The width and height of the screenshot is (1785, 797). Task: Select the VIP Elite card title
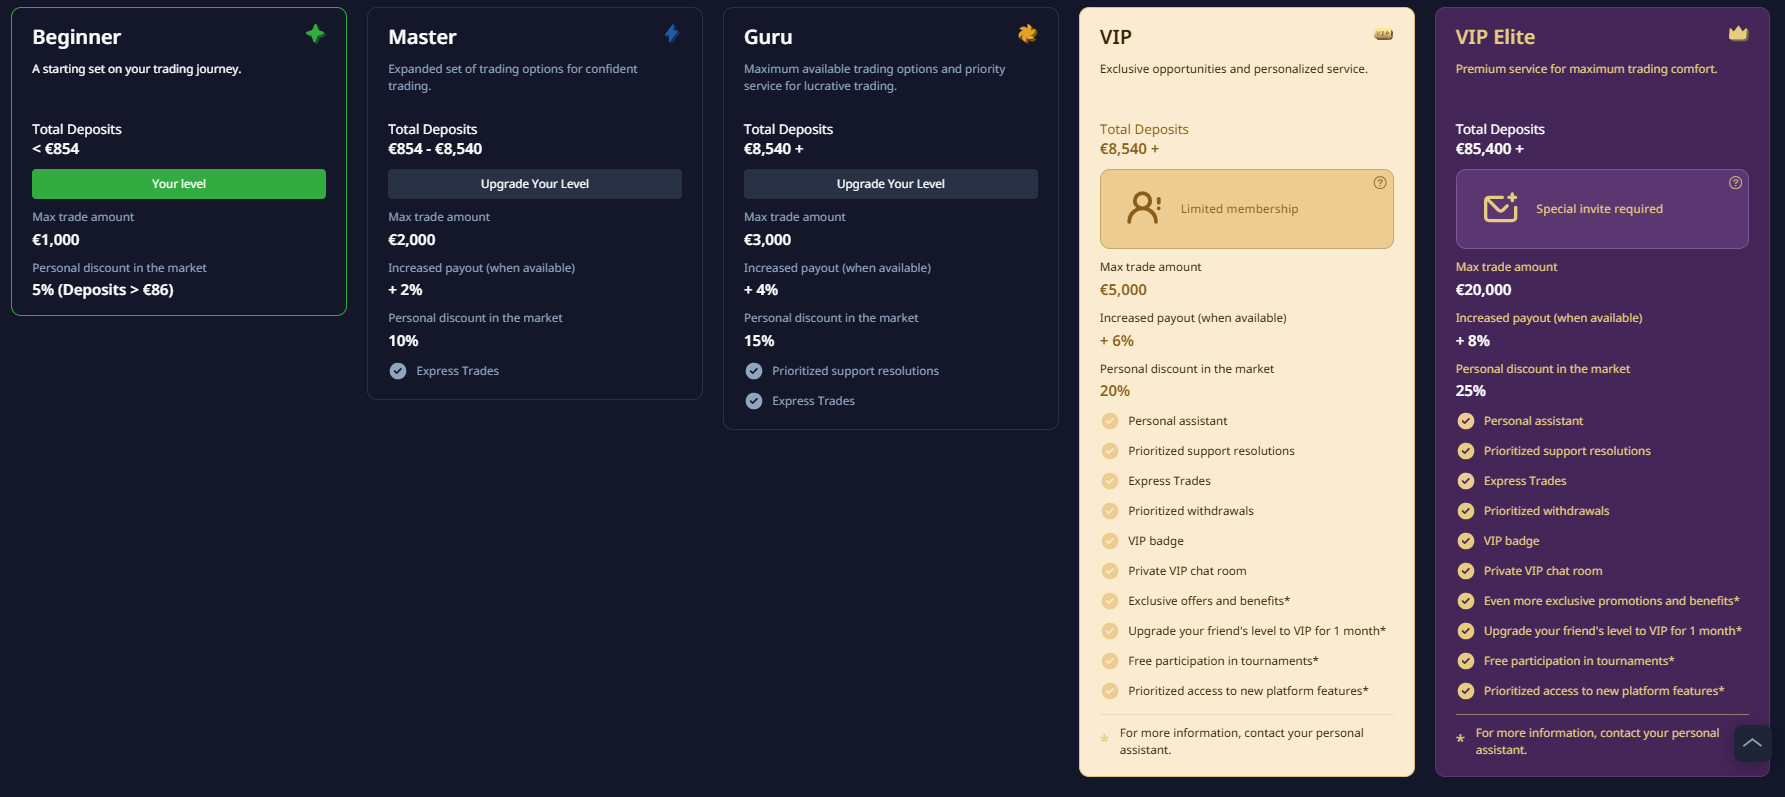1495,37
